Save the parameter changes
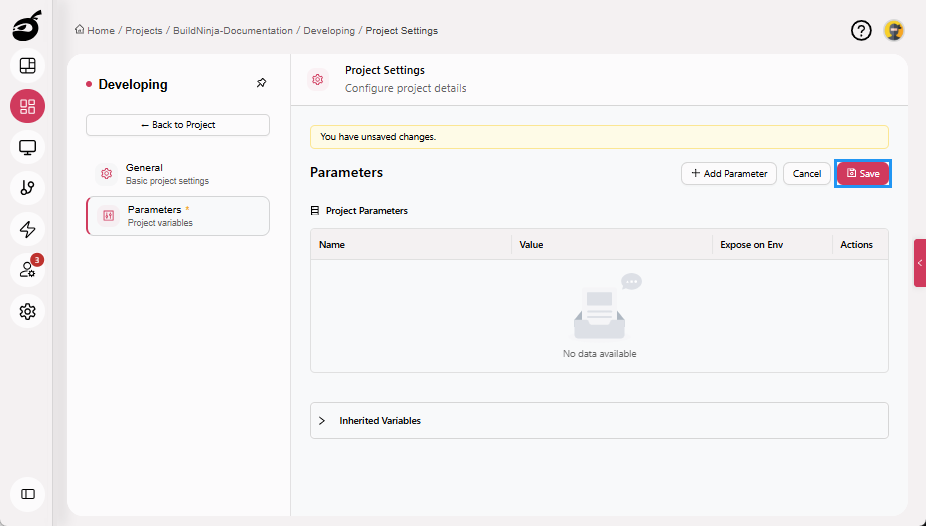This screenshot has width=926, height=526. pos(863,174)
